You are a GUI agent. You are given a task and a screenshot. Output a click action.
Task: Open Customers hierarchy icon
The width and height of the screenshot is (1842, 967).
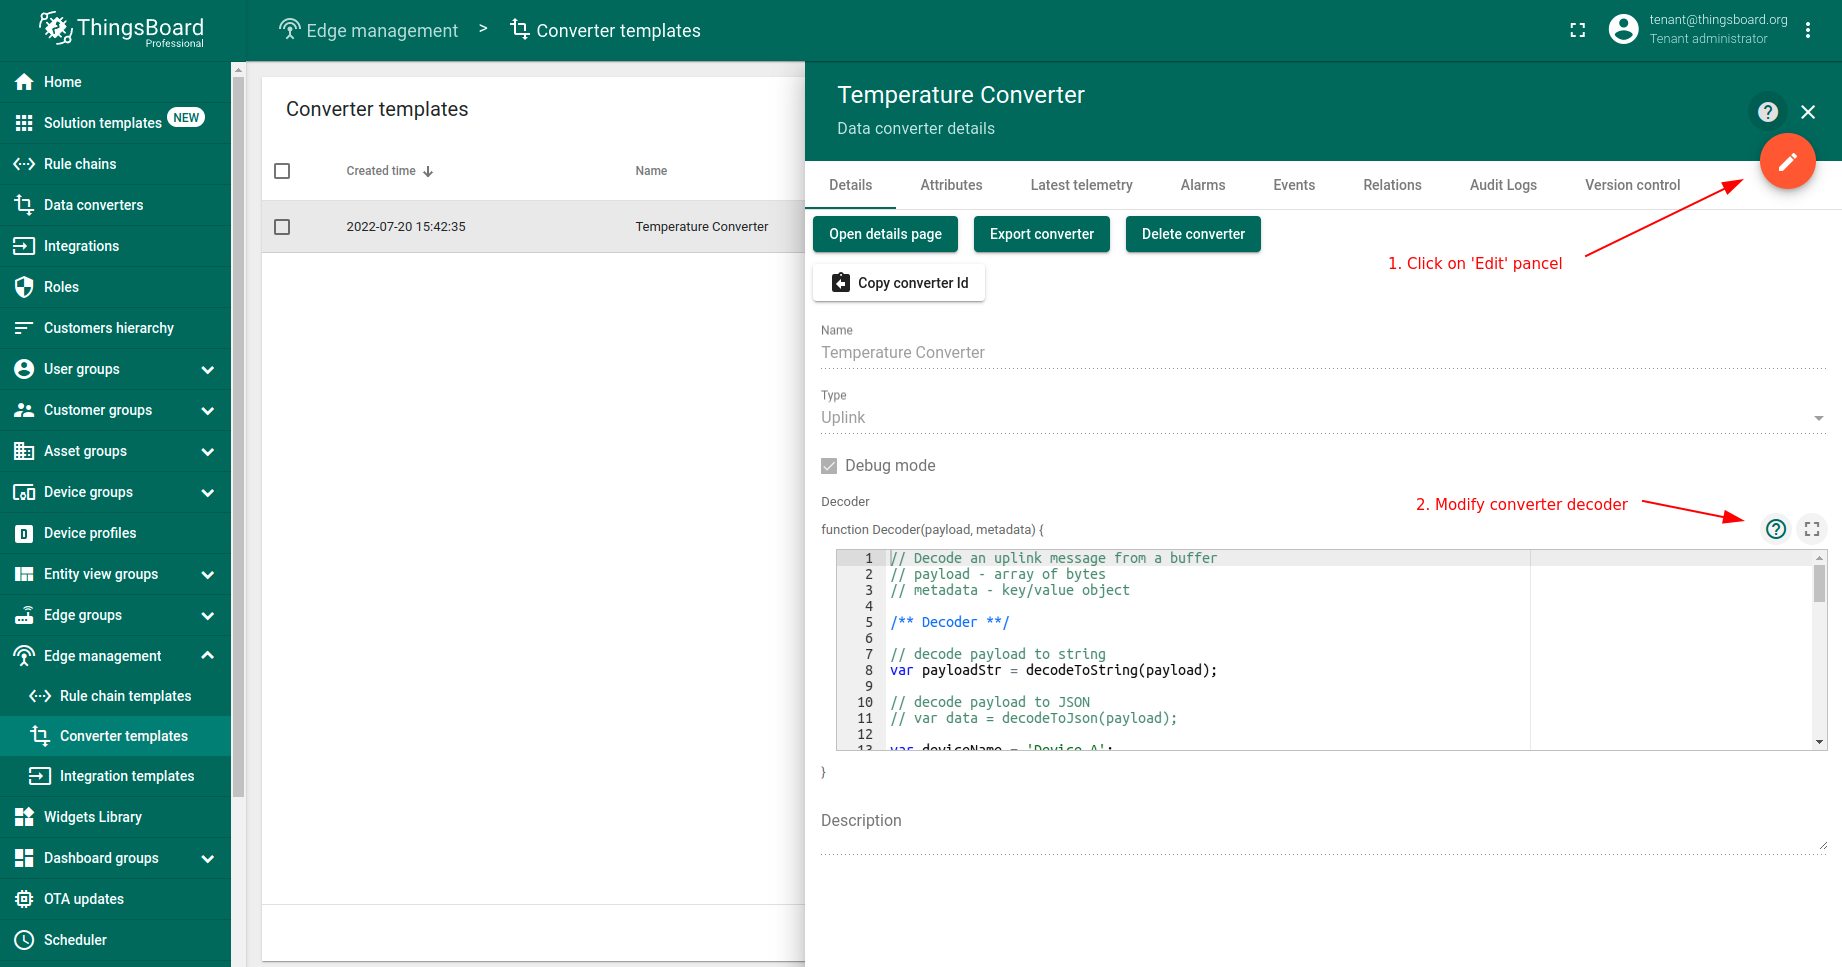point(24,328)
